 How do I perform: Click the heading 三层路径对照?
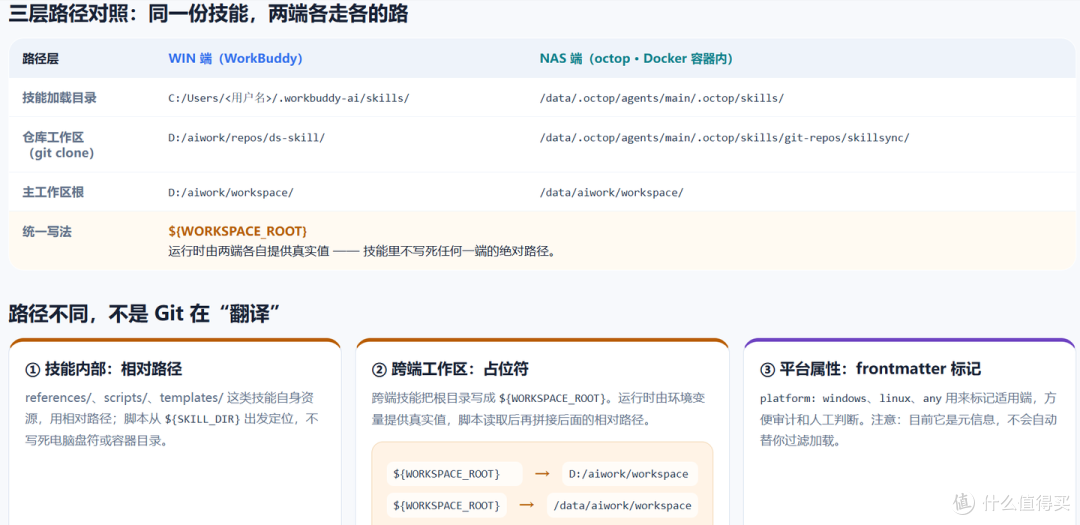tap(208, 14)
